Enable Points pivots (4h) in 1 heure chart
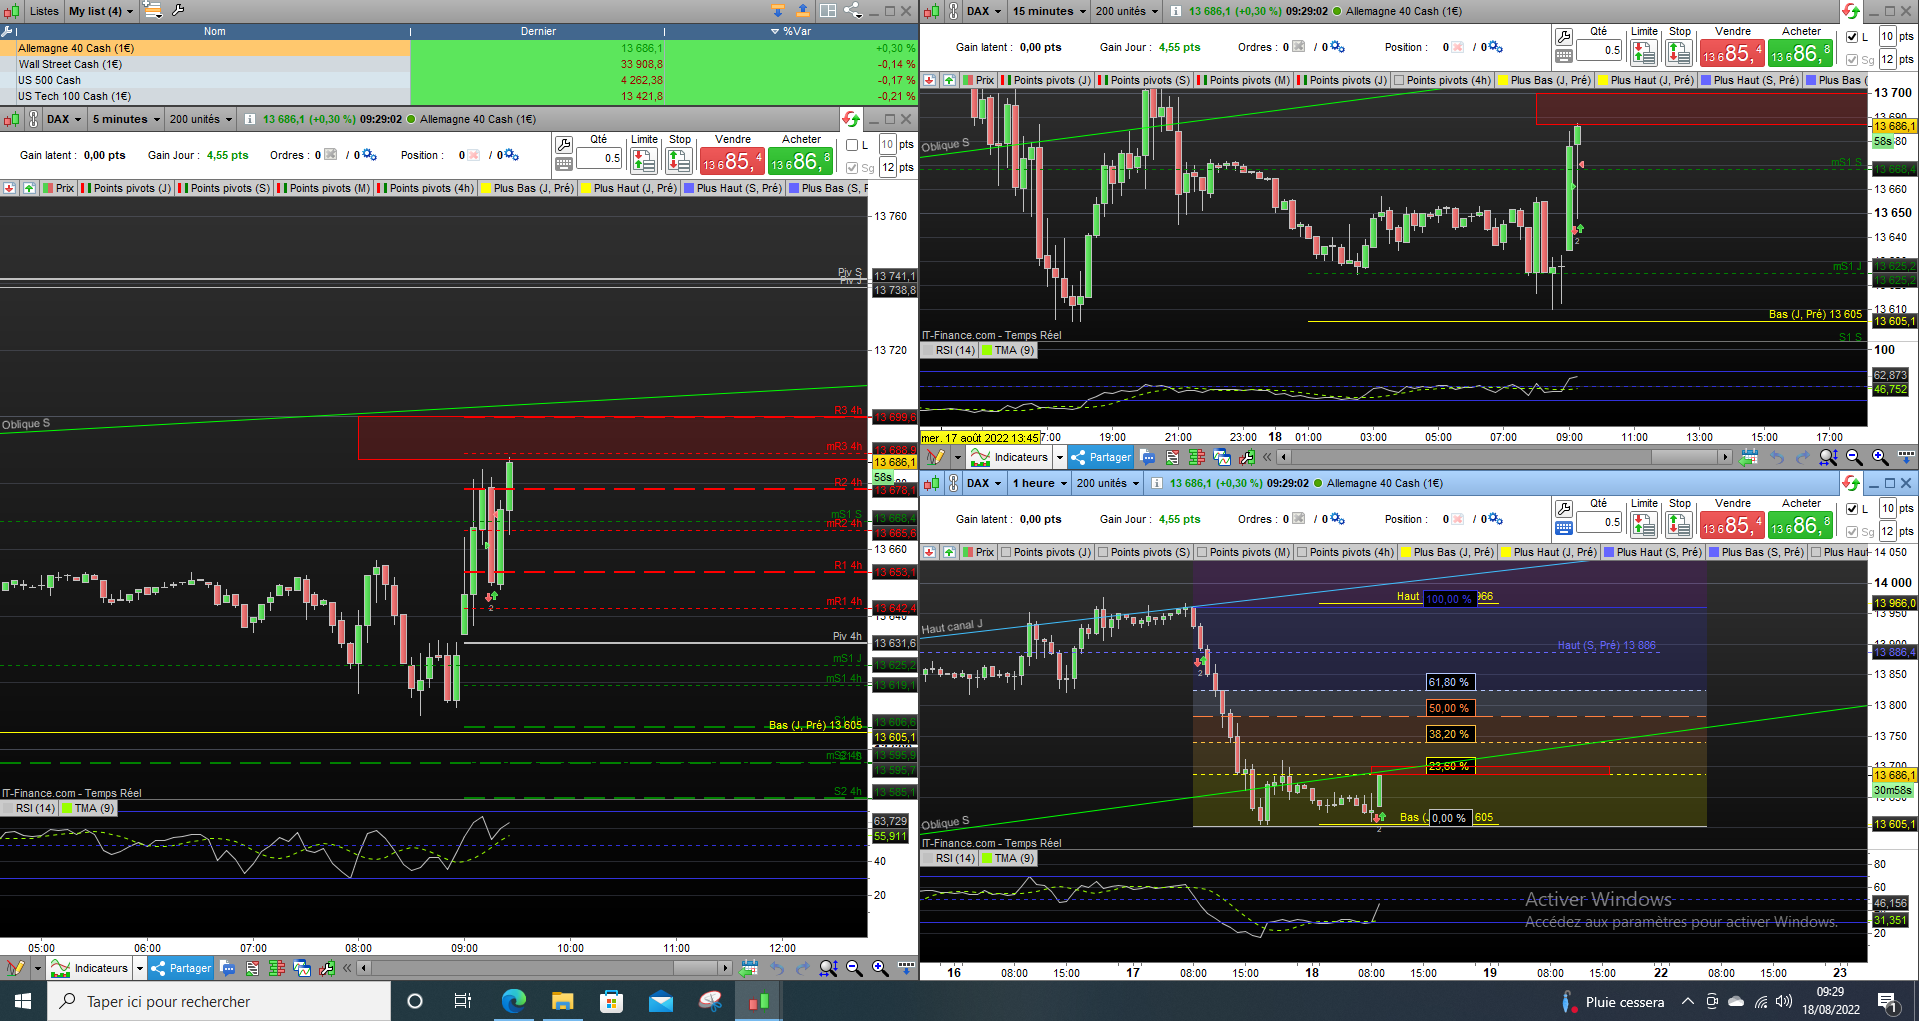1919x1021 pixels. [1302, 552]
